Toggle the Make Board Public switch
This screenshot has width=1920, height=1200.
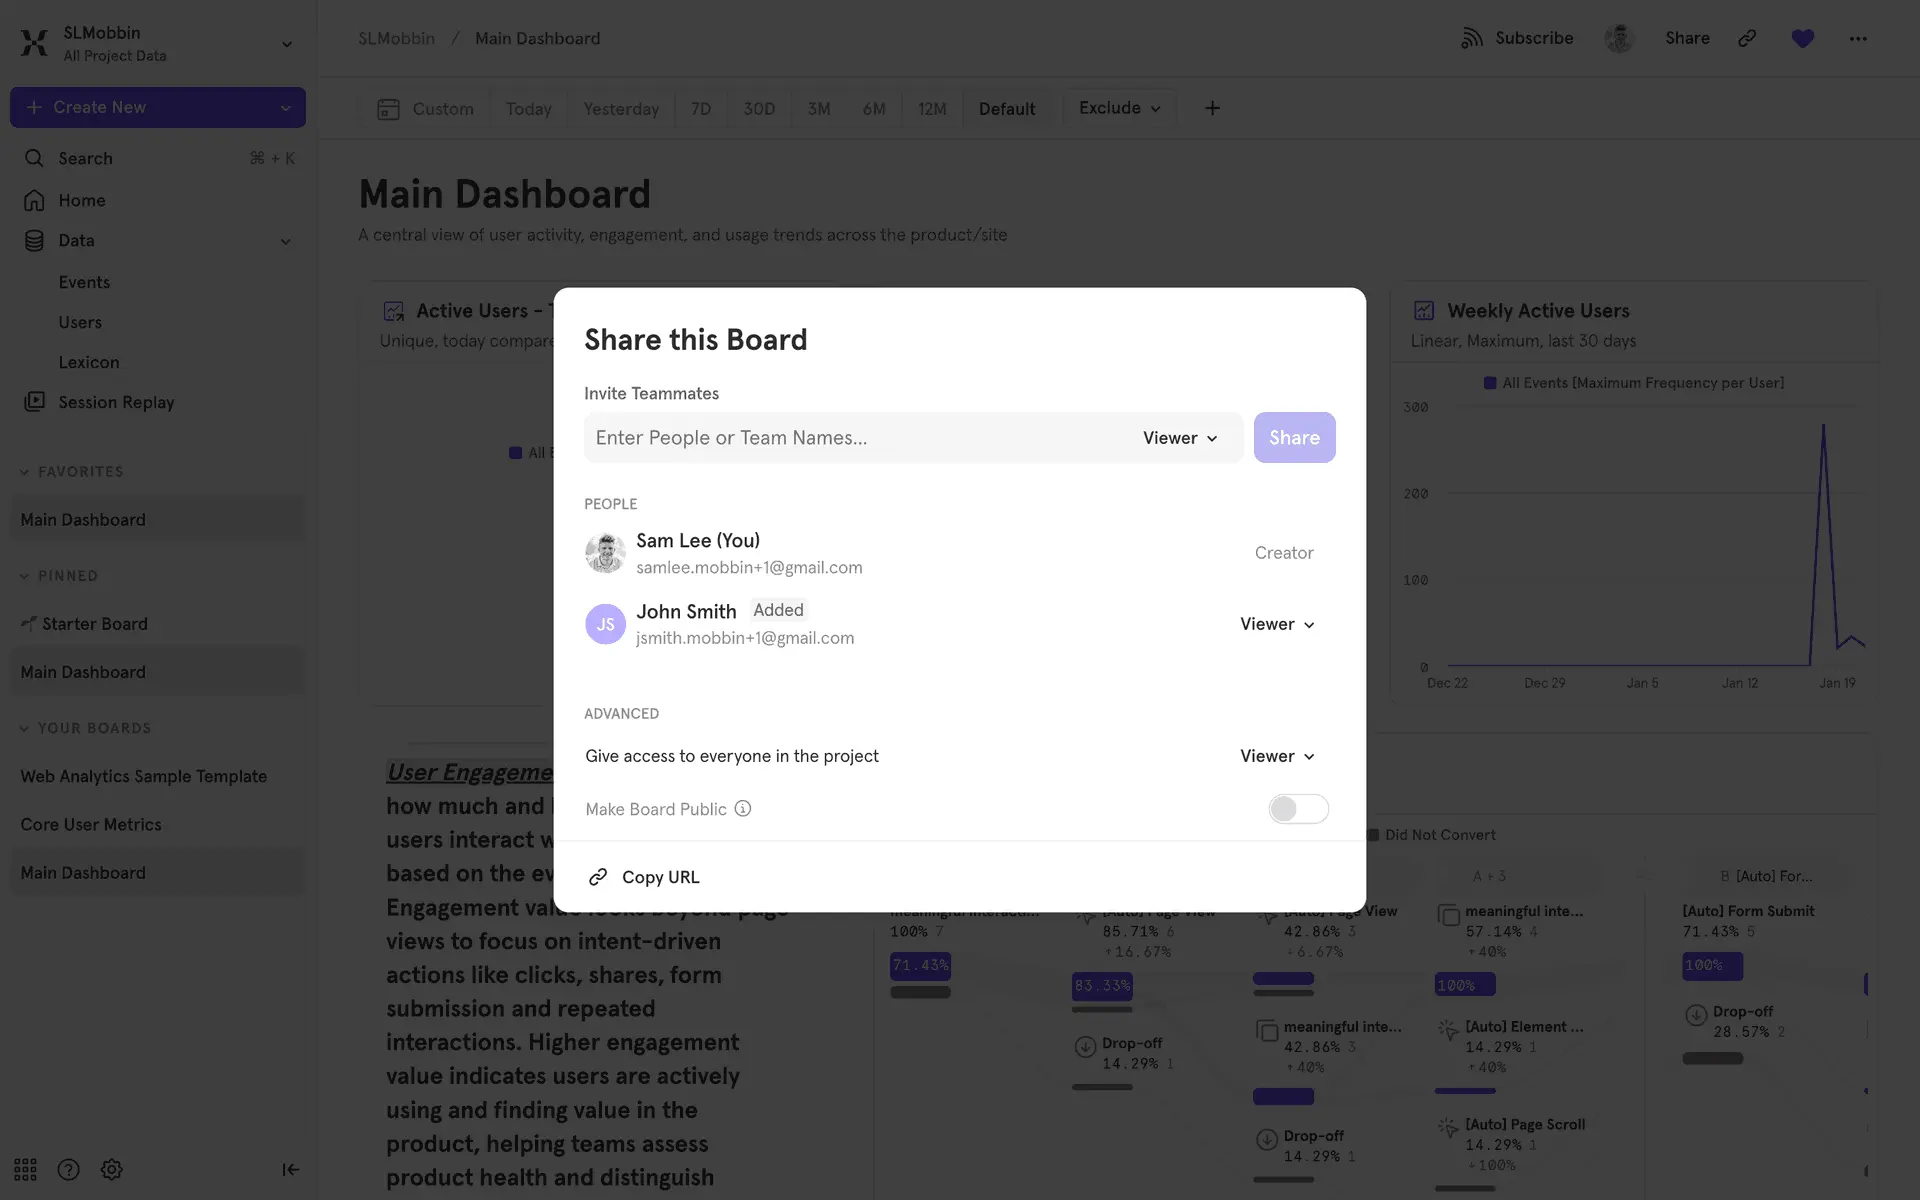[x=1297, y=809]
